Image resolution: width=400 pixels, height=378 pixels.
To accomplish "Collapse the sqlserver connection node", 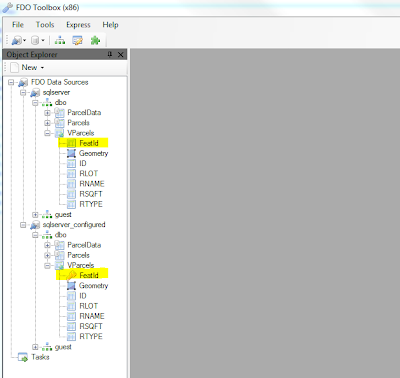I will click(x=23, y=92).
